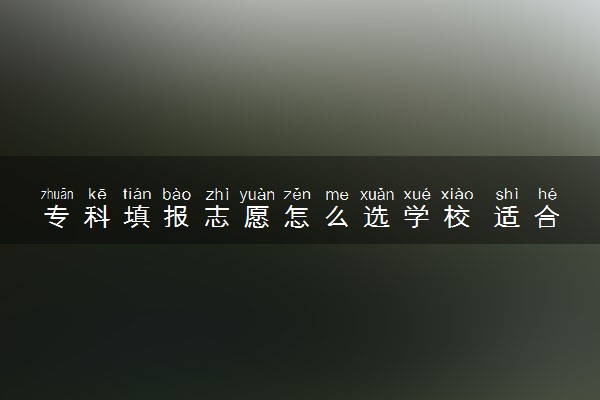
Task: Click the character 怎
Action: (297, 217)
